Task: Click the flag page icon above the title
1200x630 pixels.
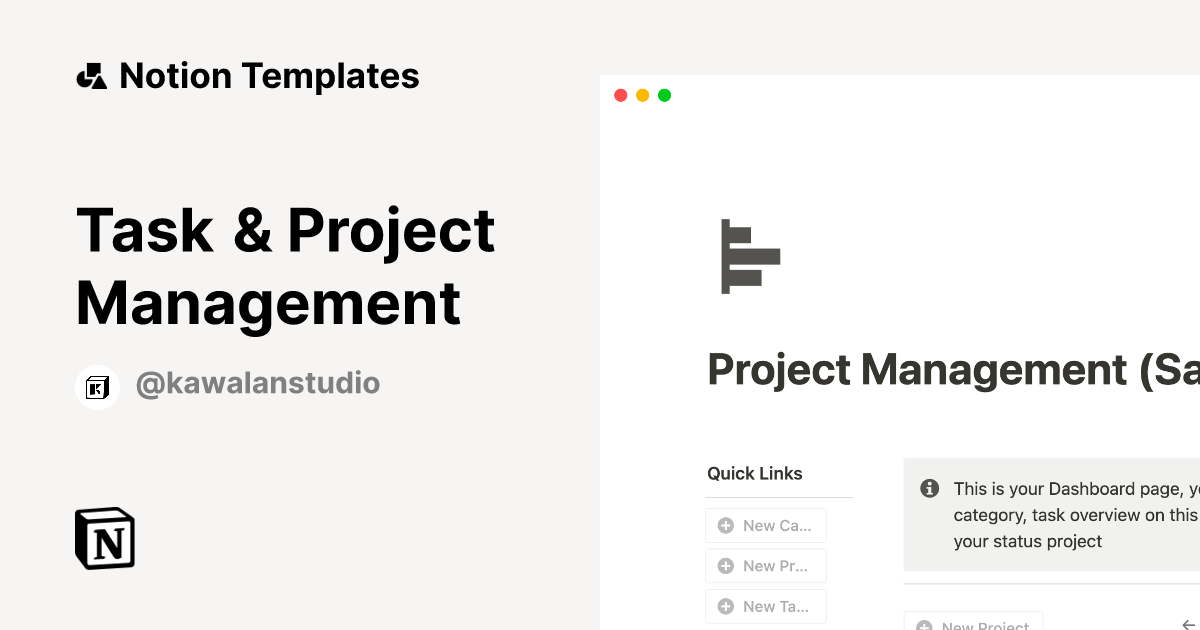Action: 750,257
